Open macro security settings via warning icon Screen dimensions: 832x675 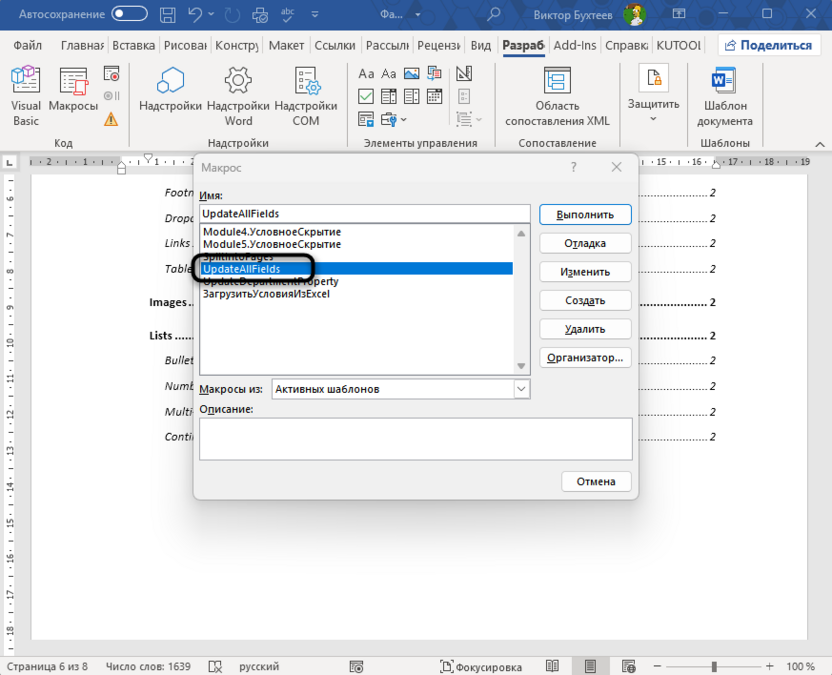tap(111, 118)
